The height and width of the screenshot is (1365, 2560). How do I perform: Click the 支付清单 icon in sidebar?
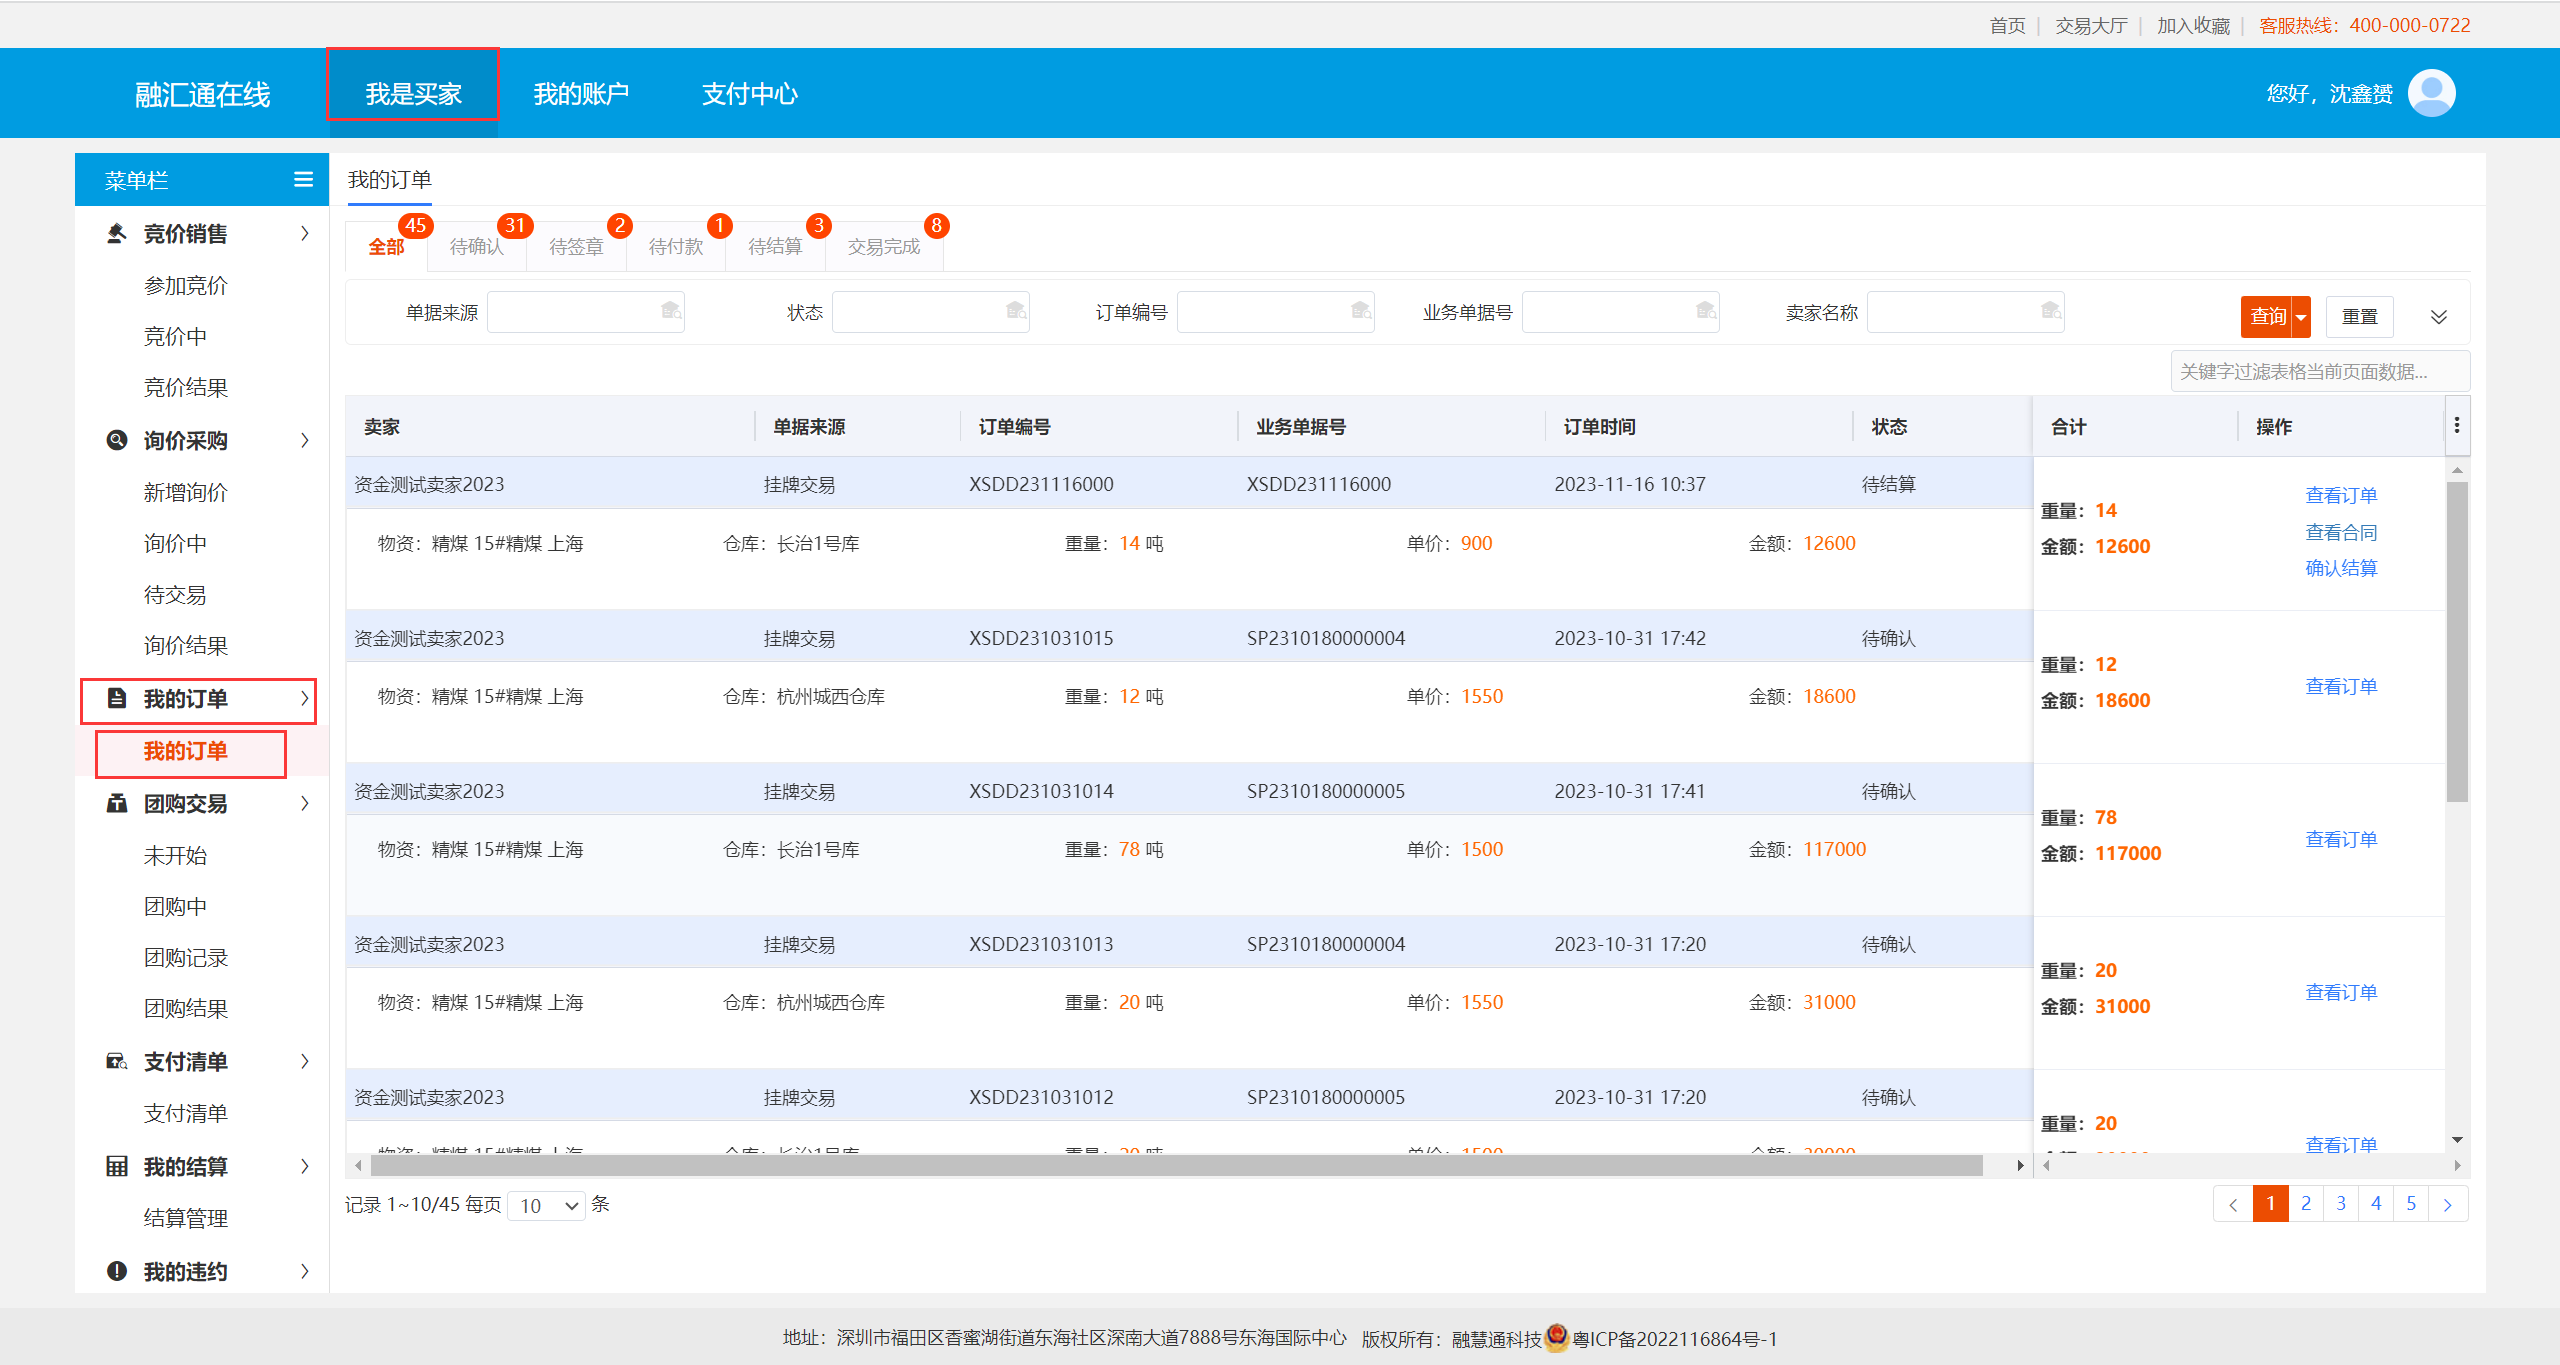[117, 1061]
